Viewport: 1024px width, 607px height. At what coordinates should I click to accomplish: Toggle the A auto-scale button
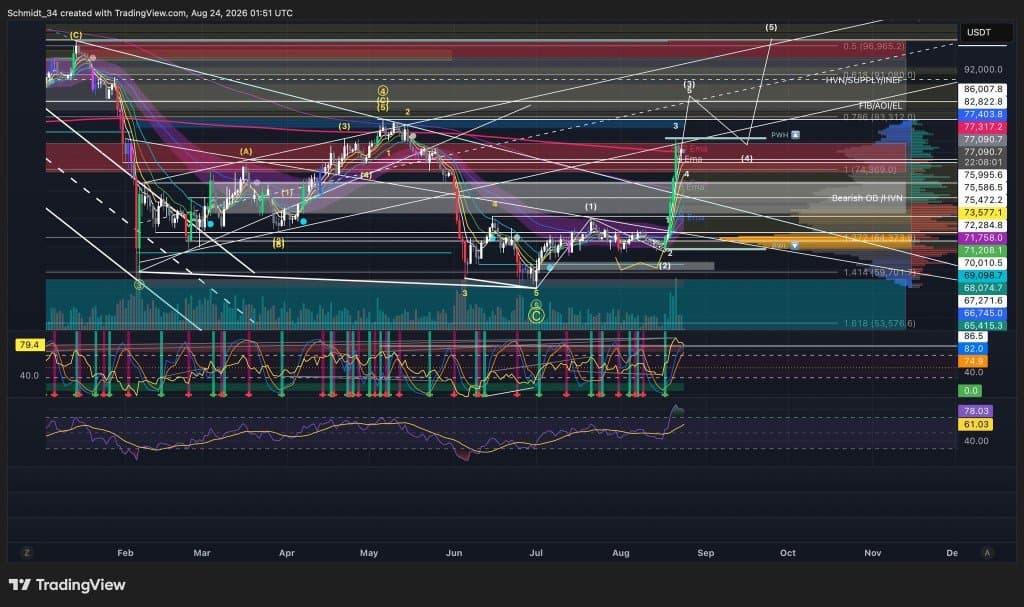pos(987,553)
